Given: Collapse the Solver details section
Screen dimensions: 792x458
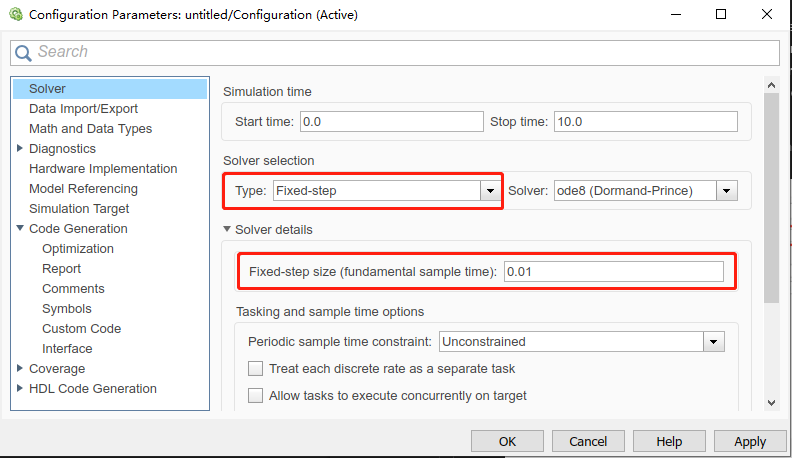Looking at the screenshot, I should point(227,229).
